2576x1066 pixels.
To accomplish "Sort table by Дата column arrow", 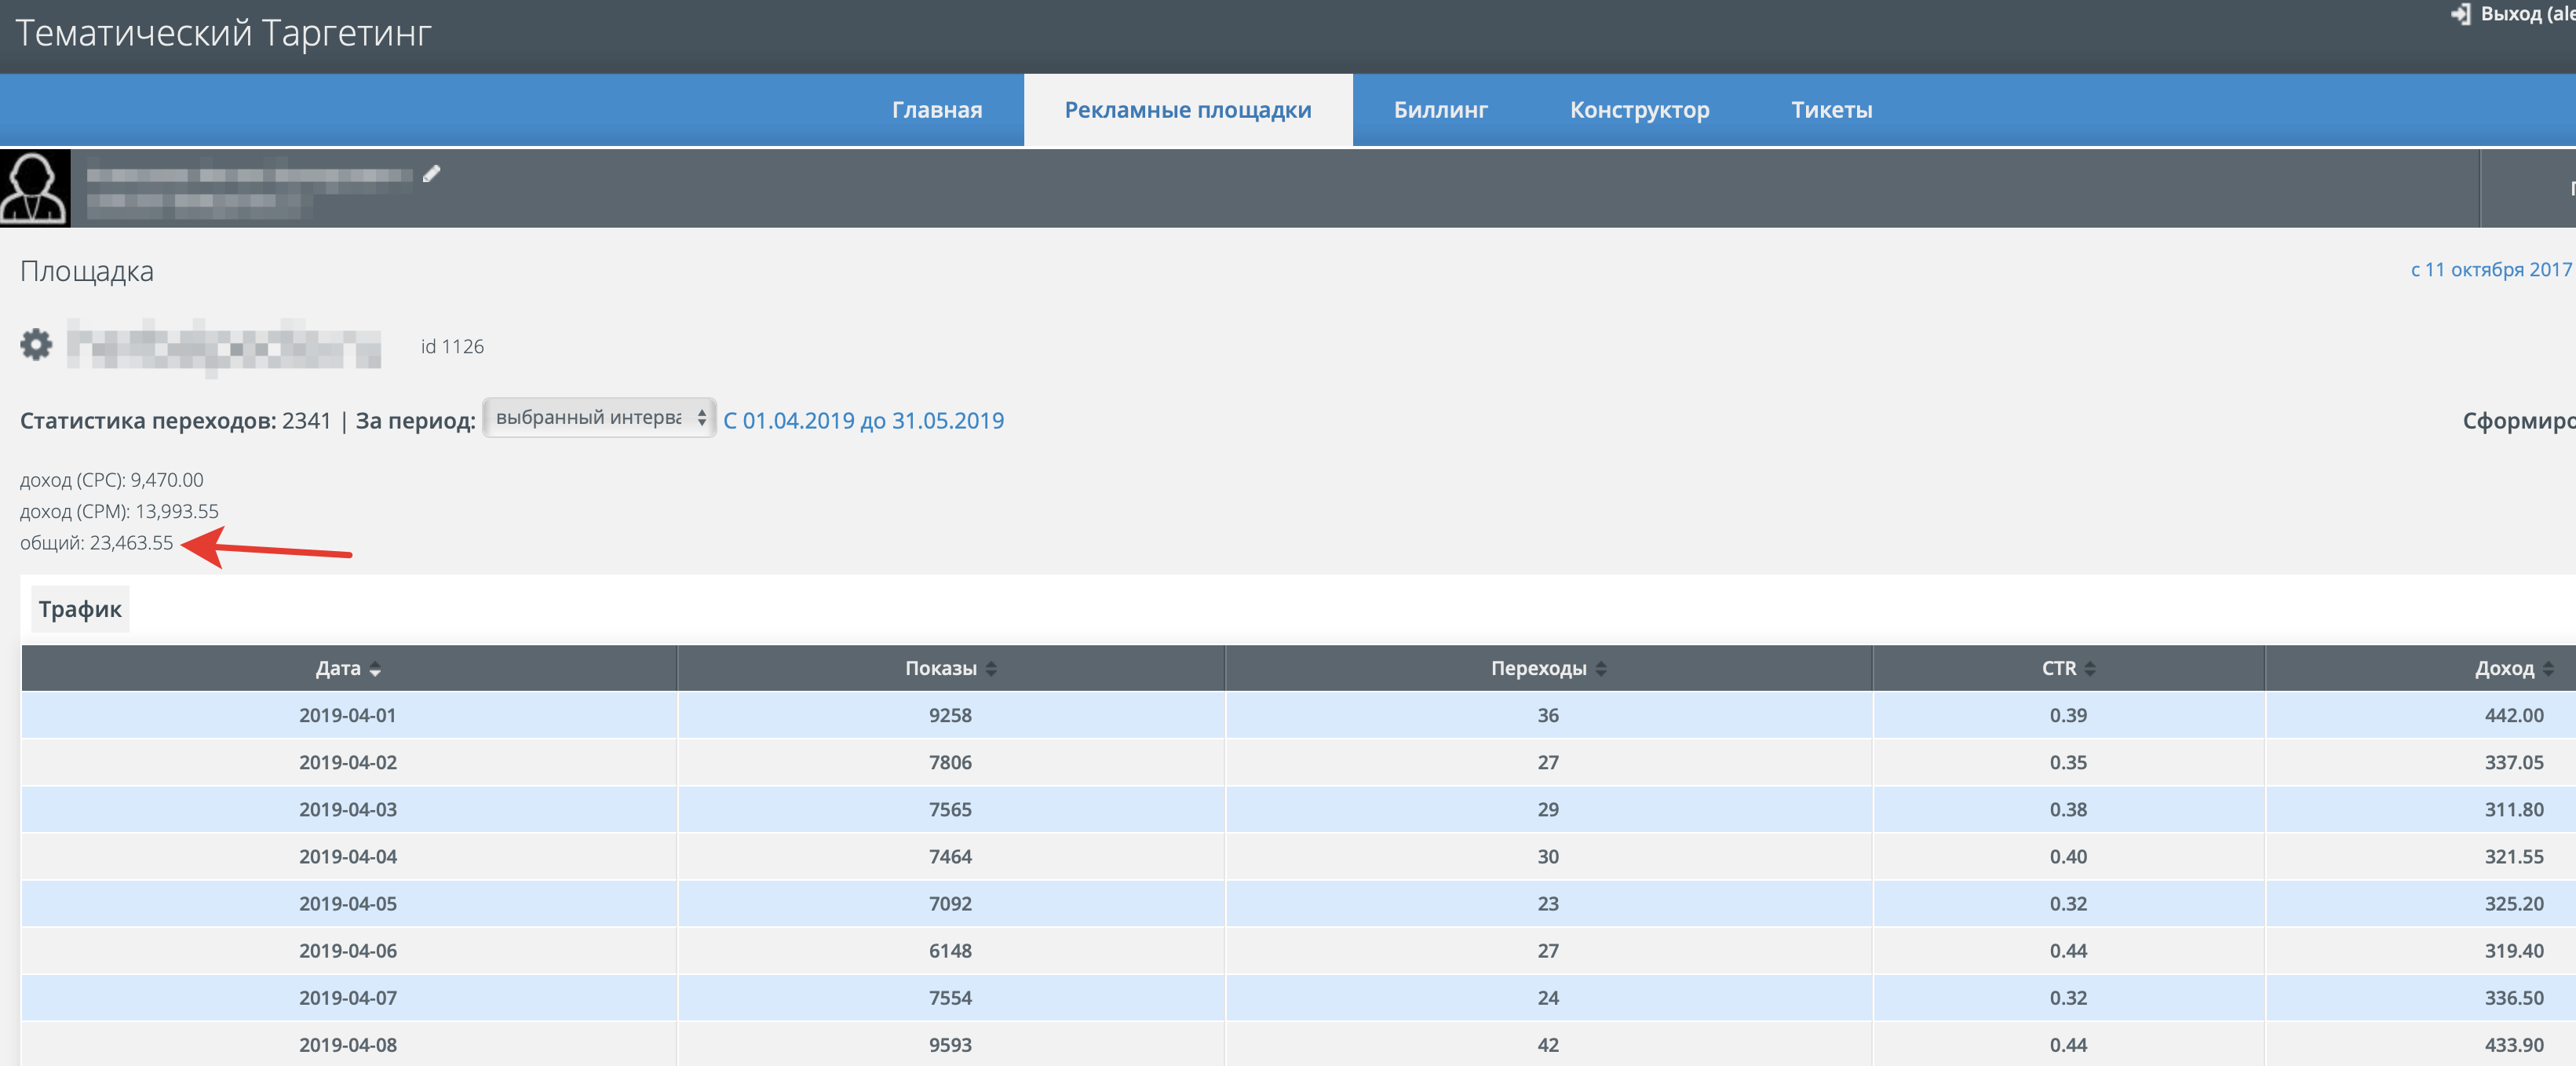I will pos(375,669).
